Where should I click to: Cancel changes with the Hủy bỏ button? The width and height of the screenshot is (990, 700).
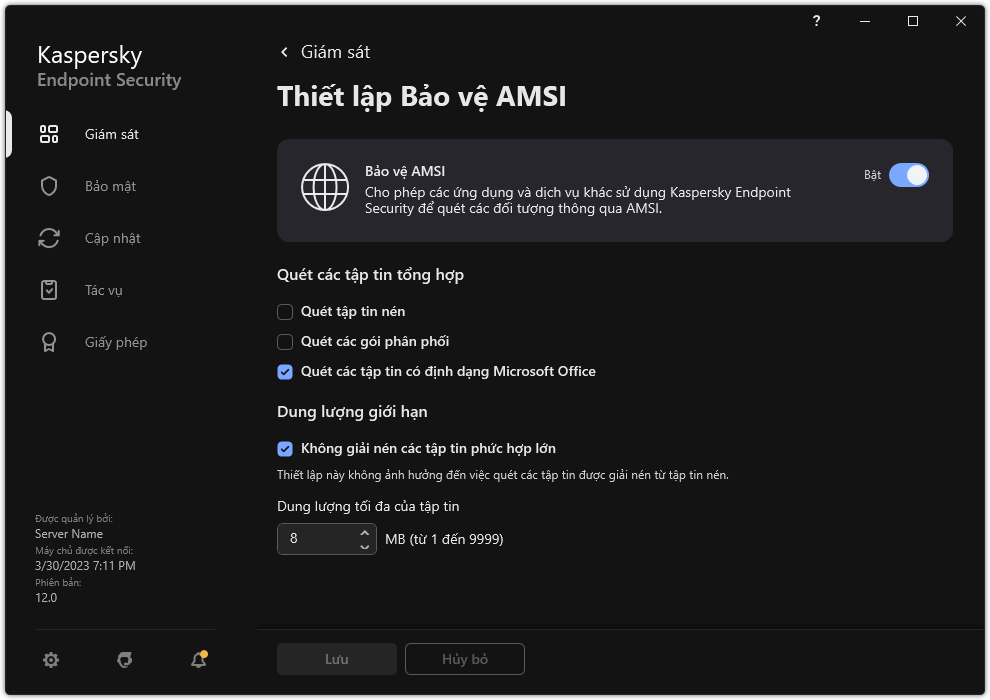point(464,658)
